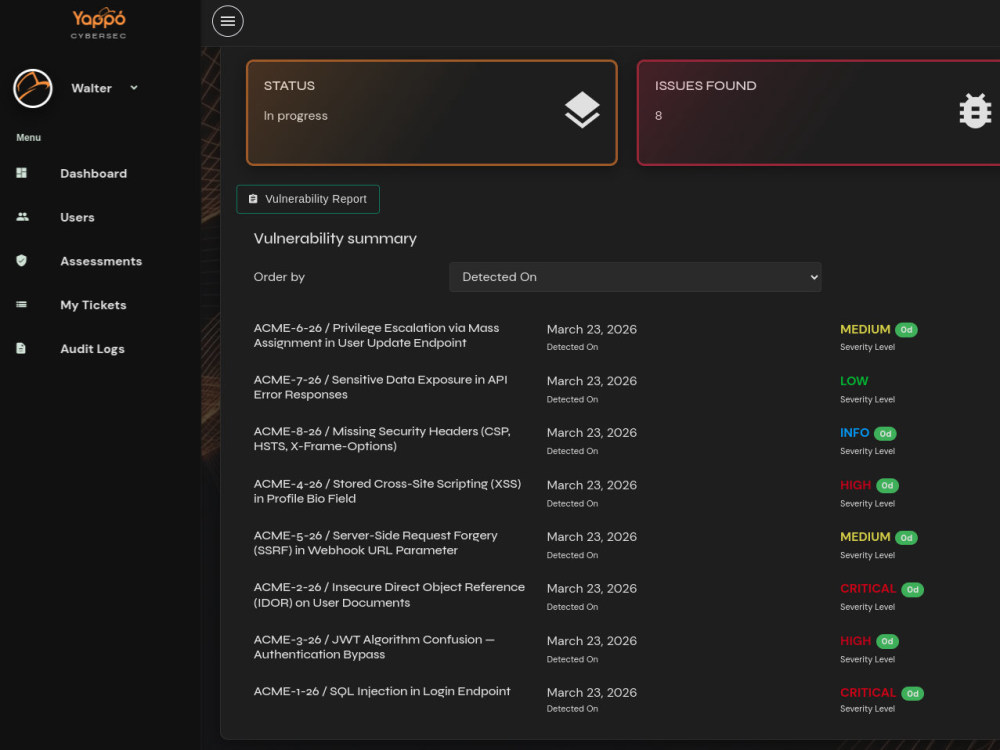Open the Dashboard menu item
This screenshot has width=1000, height=750.
(94, 173)
